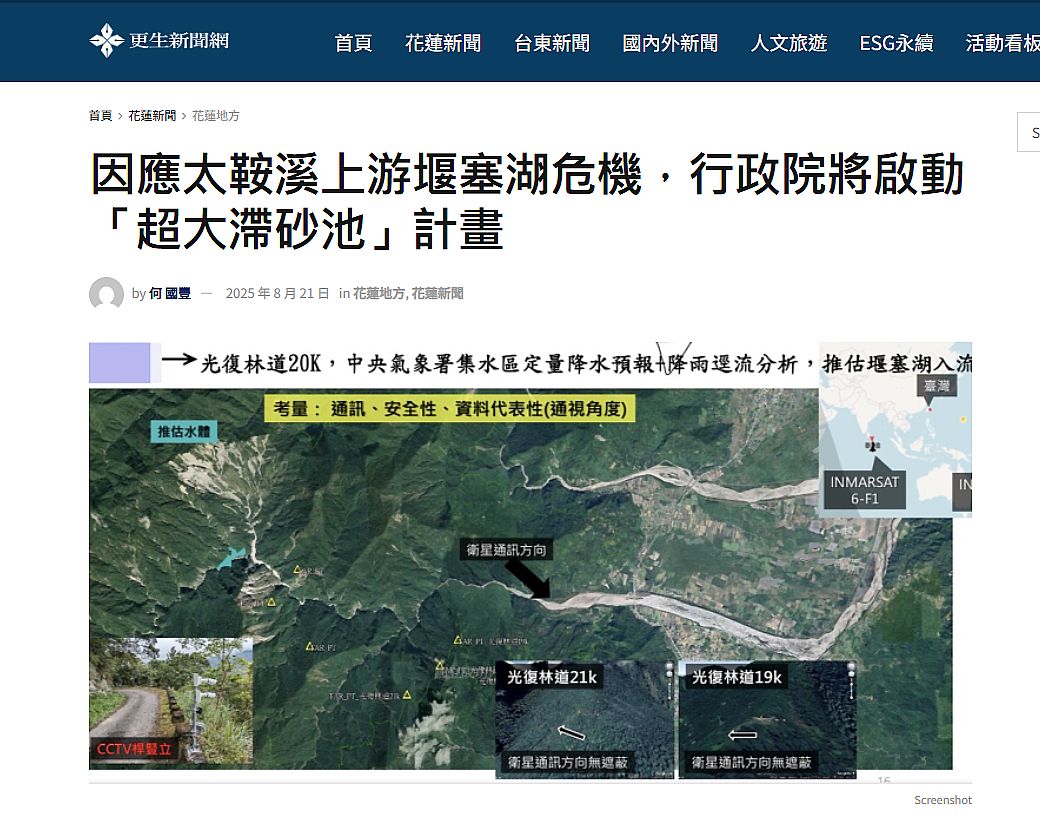Click the 花蓮新聞 category beside the date
1040x833 pixels.
438,294
